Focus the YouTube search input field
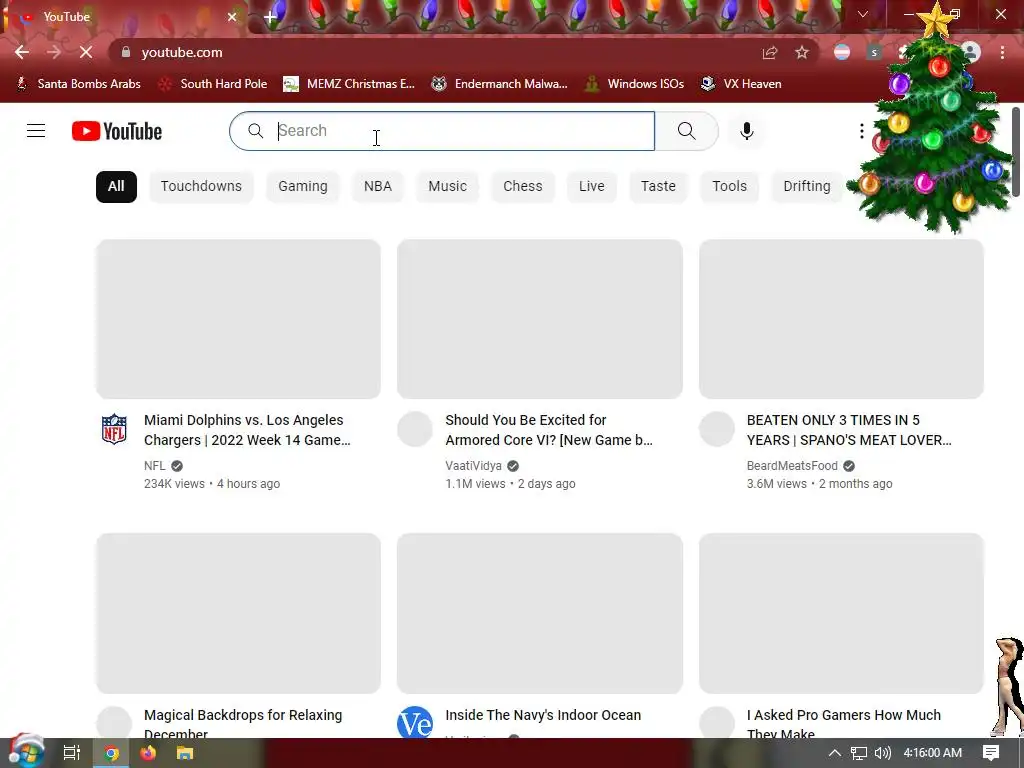1024x768 pixels. 442,131
